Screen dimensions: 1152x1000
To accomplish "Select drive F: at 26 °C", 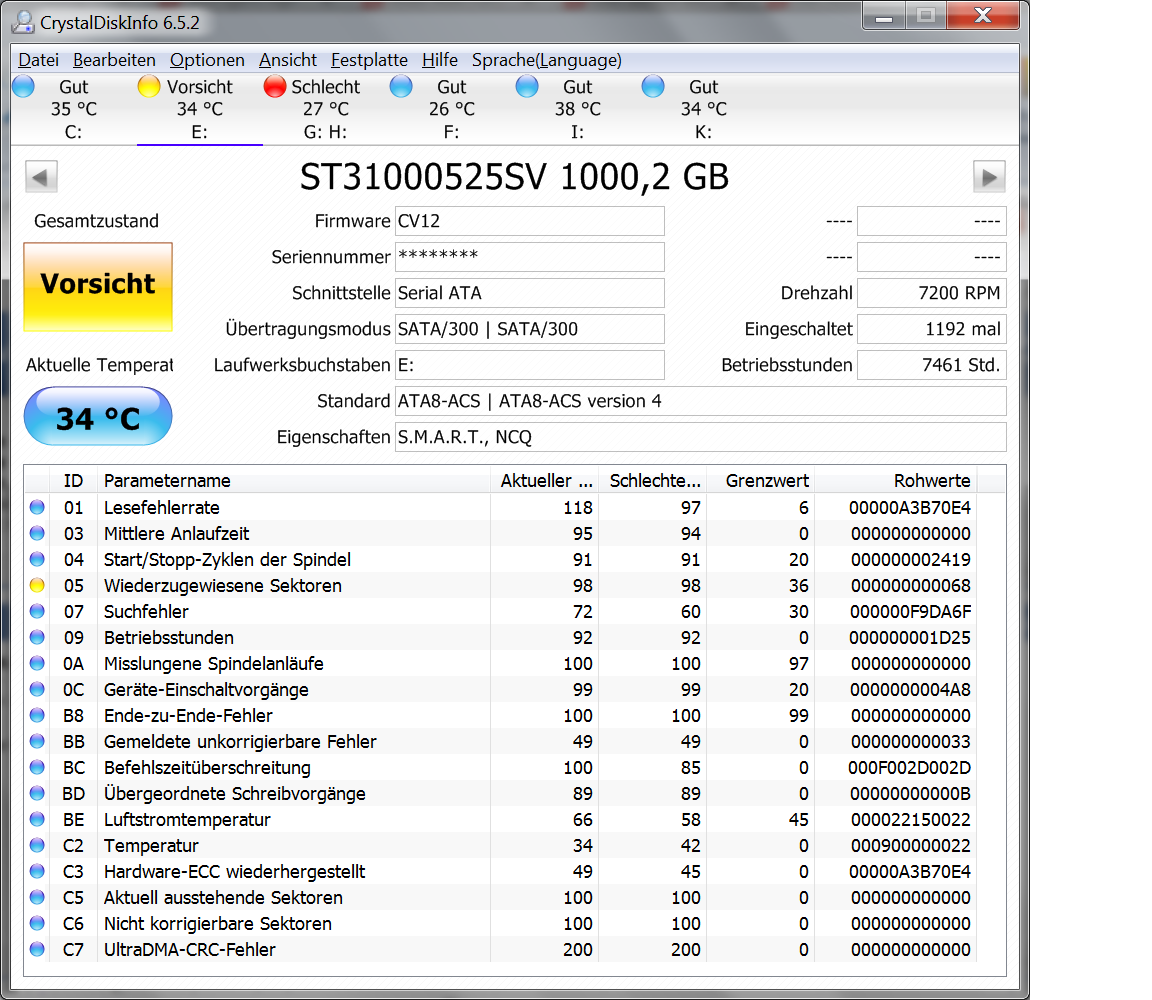I will [452, 109].
